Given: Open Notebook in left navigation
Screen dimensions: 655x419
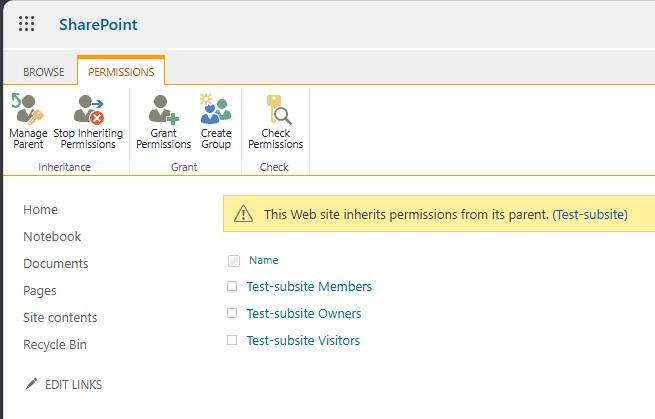Looking at the screenshot, I should (52, 236).
